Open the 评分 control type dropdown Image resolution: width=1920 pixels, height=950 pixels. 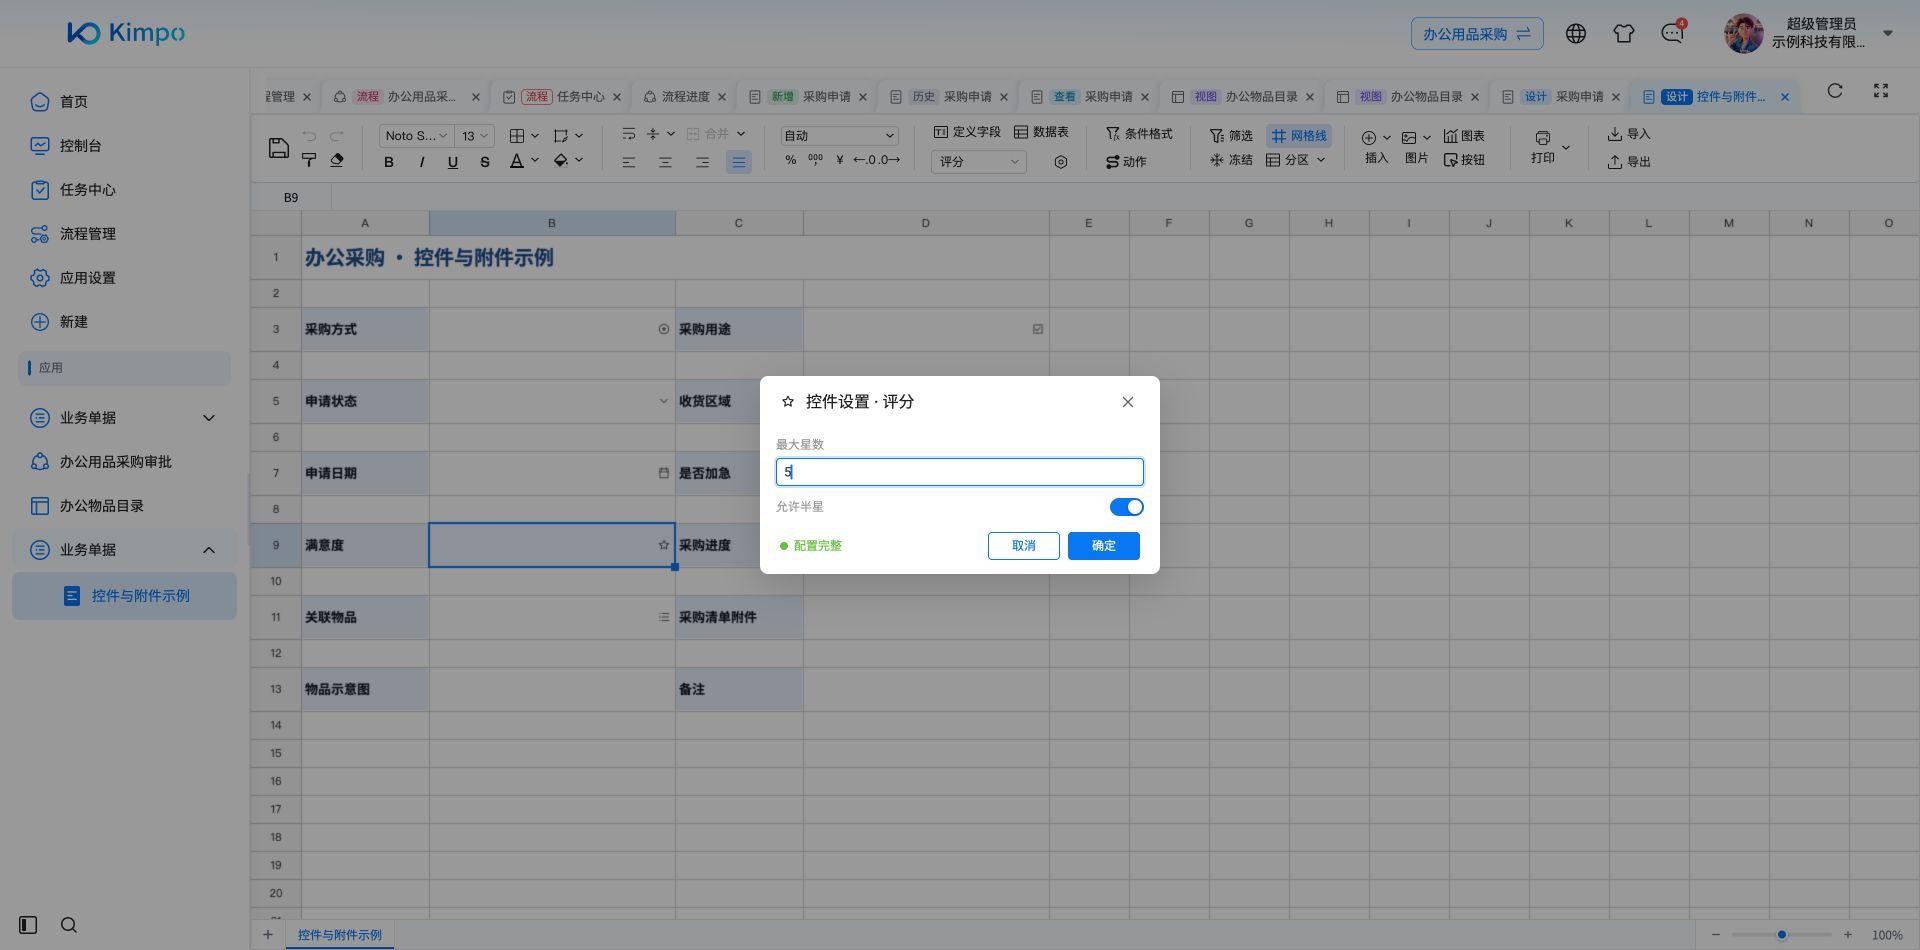click(979, 161)
